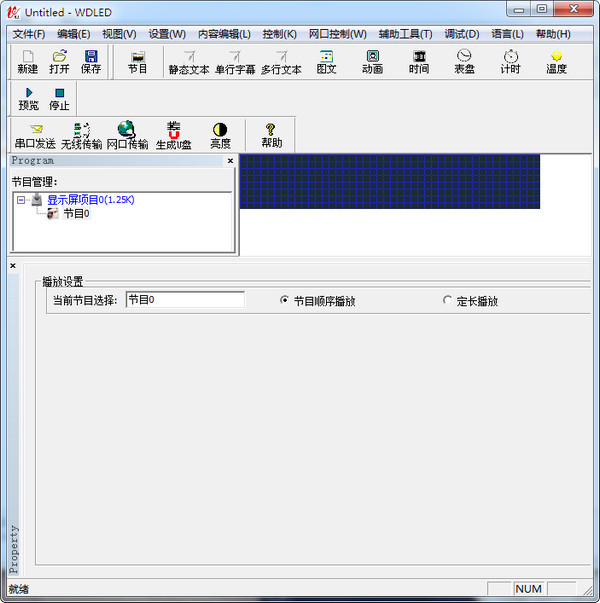
Task: Save project using 保存 icon
Action: 91,61
